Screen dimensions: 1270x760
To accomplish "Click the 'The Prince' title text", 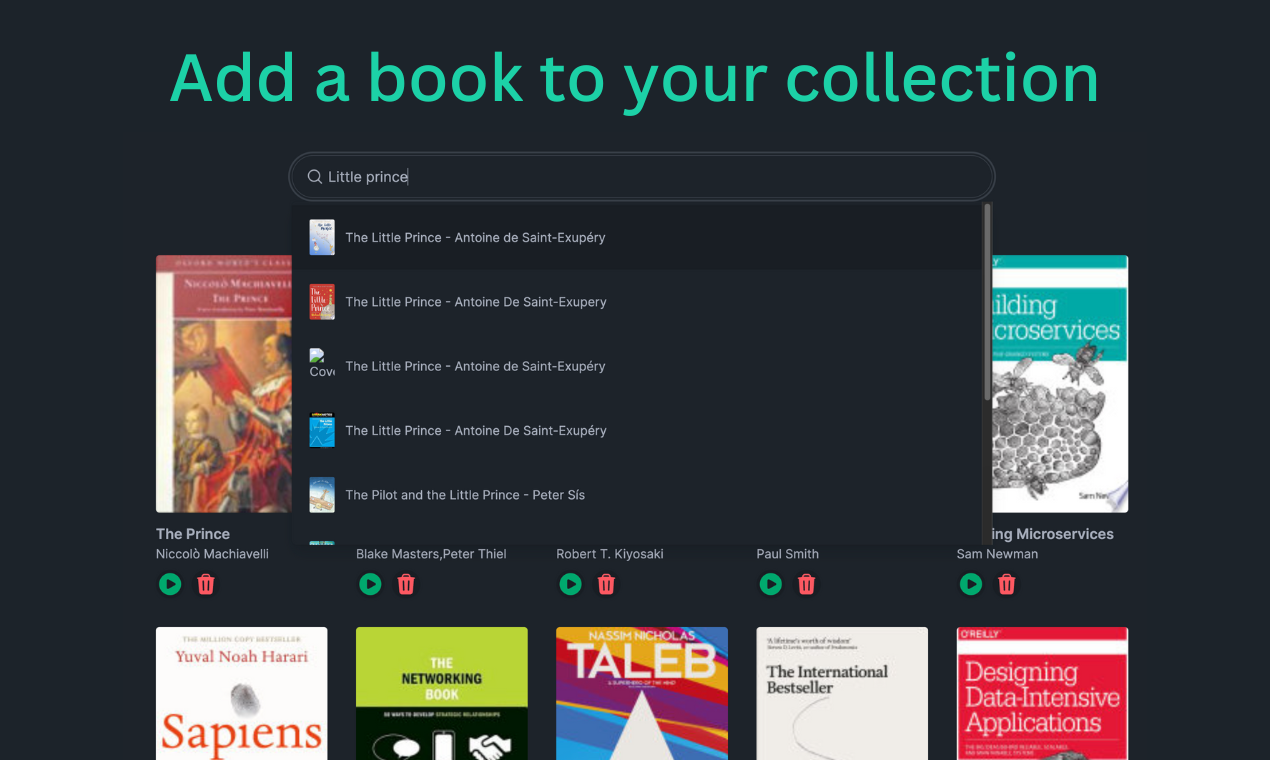I will pyautogui.click(x=193, y=534).
